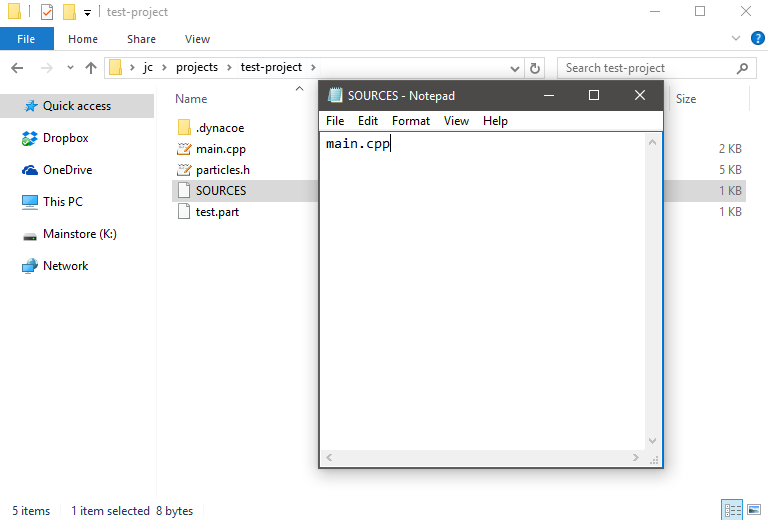The image size is (768, 520).
Task: Refresh the test-project folder view
Action: [535, 68]
